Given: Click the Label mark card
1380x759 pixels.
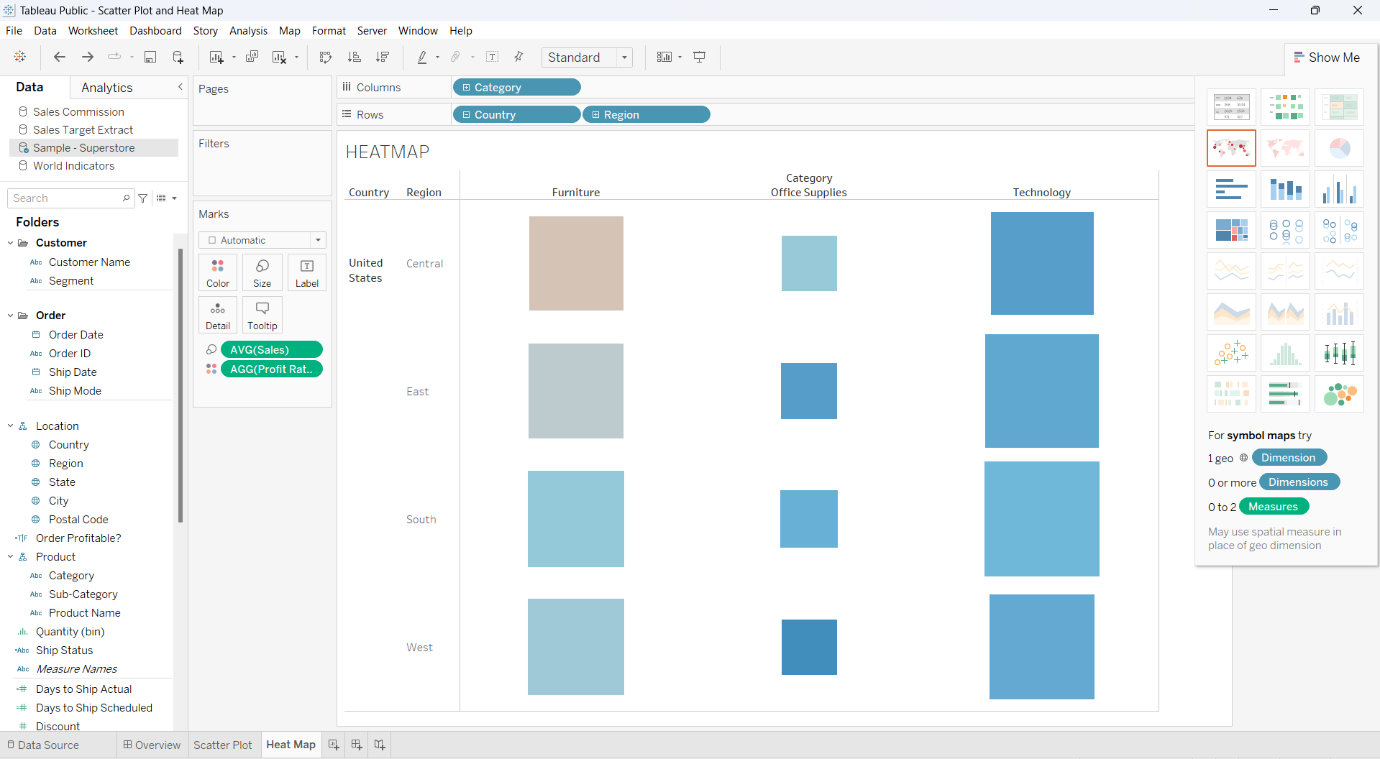Looking at the screenshot, I should [x=306, y=272].
